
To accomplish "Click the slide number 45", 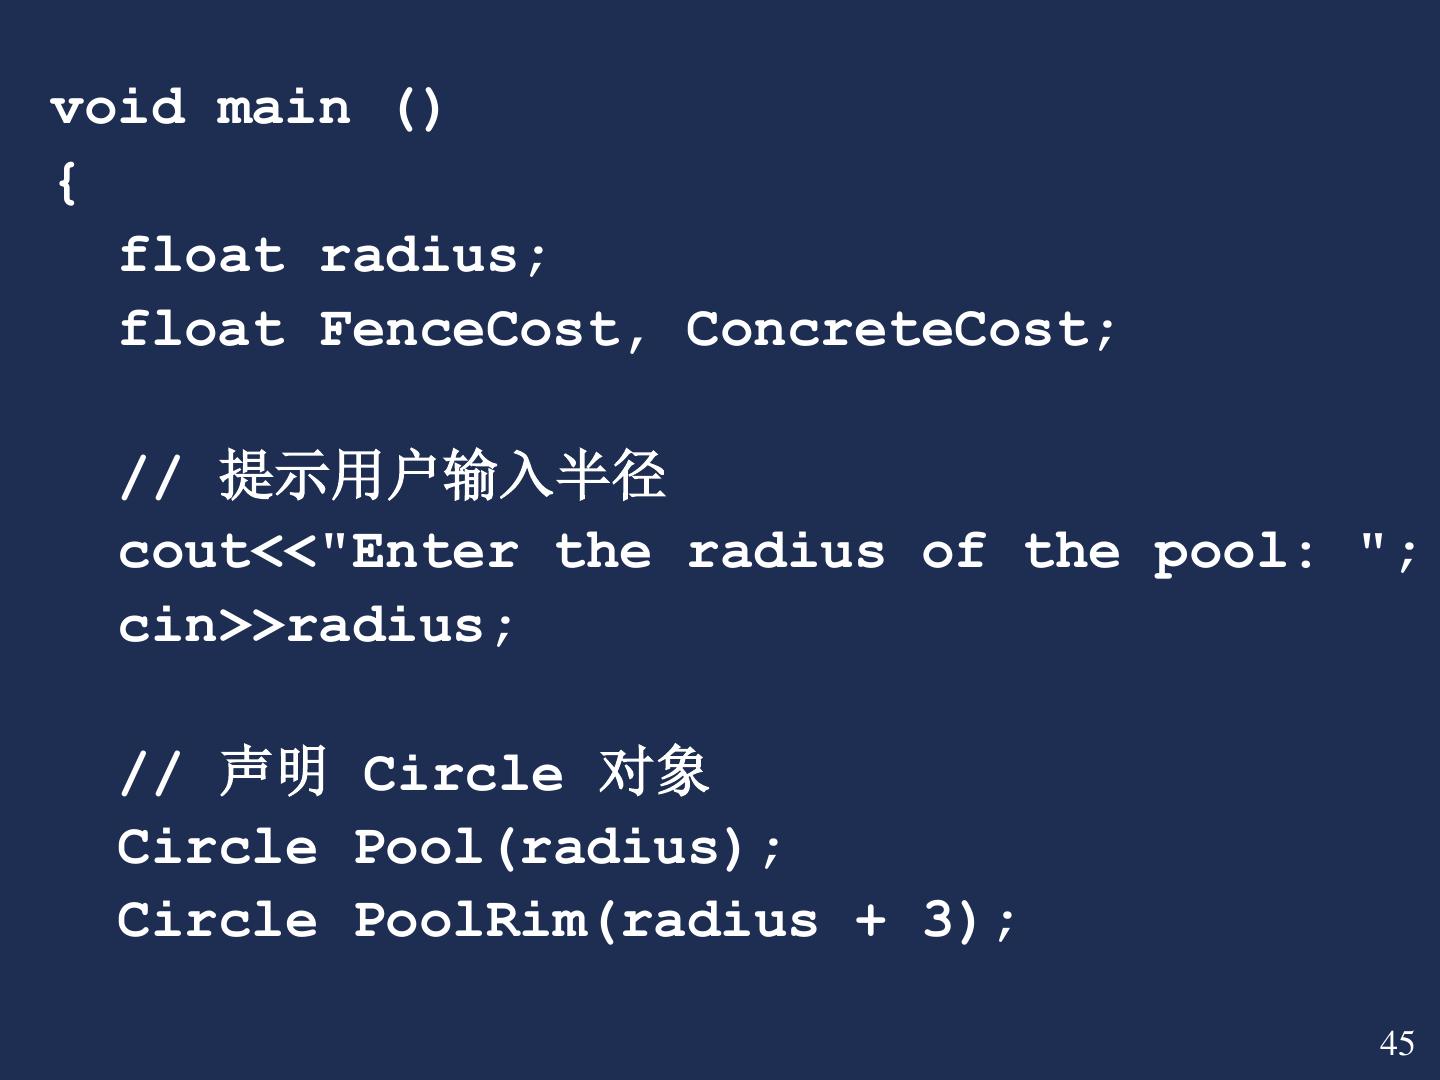I will [x=1396, y=1043].
